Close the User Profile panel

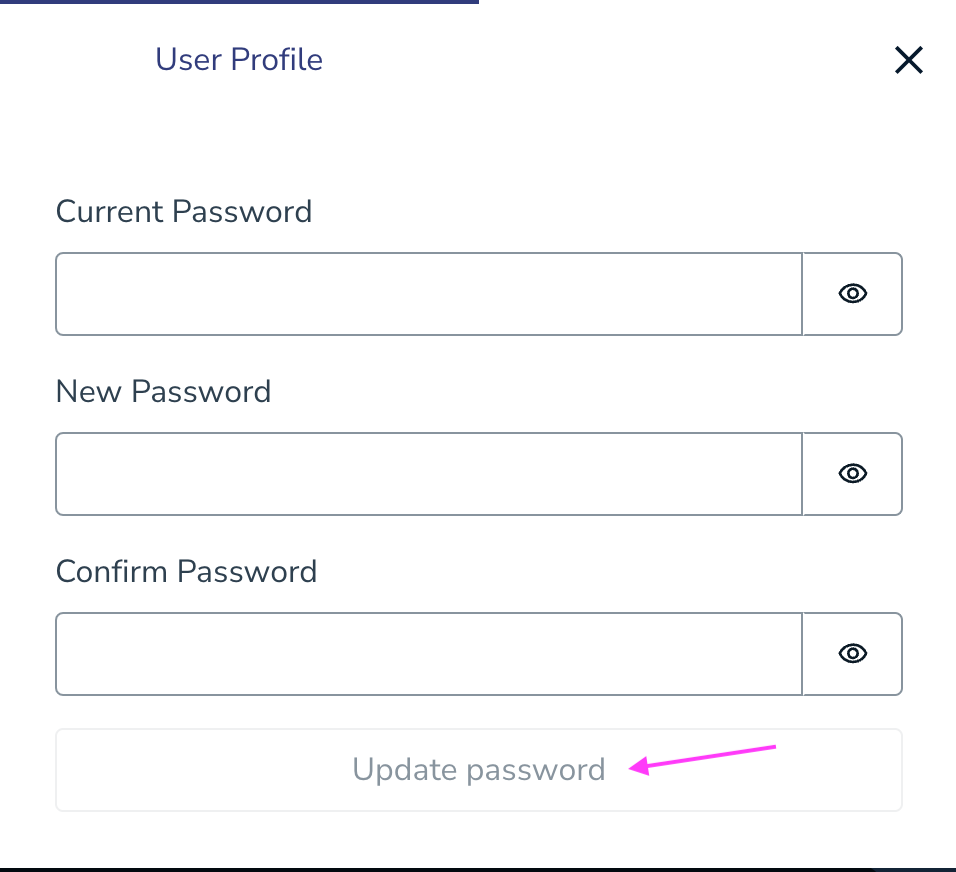pyautogui.click(x=908, y=61)
